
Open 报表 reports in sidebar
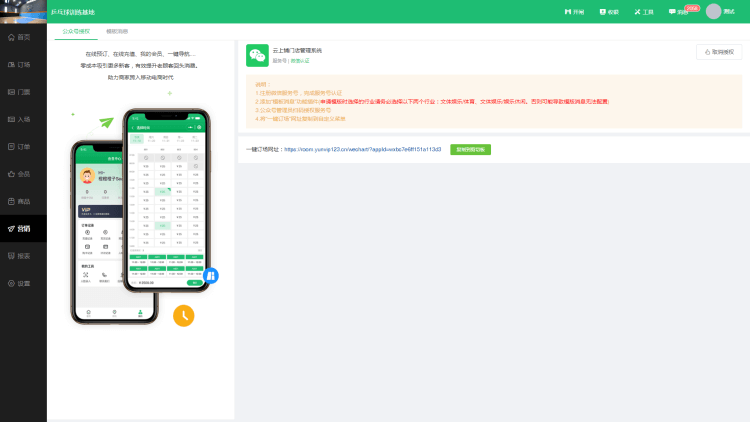20,256
